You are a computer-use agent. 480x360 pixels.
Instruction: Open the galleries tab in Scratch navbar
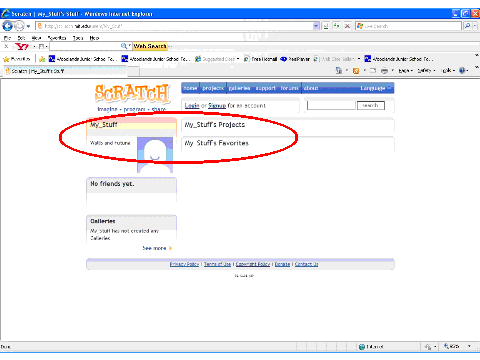click(x=239, y=88)
